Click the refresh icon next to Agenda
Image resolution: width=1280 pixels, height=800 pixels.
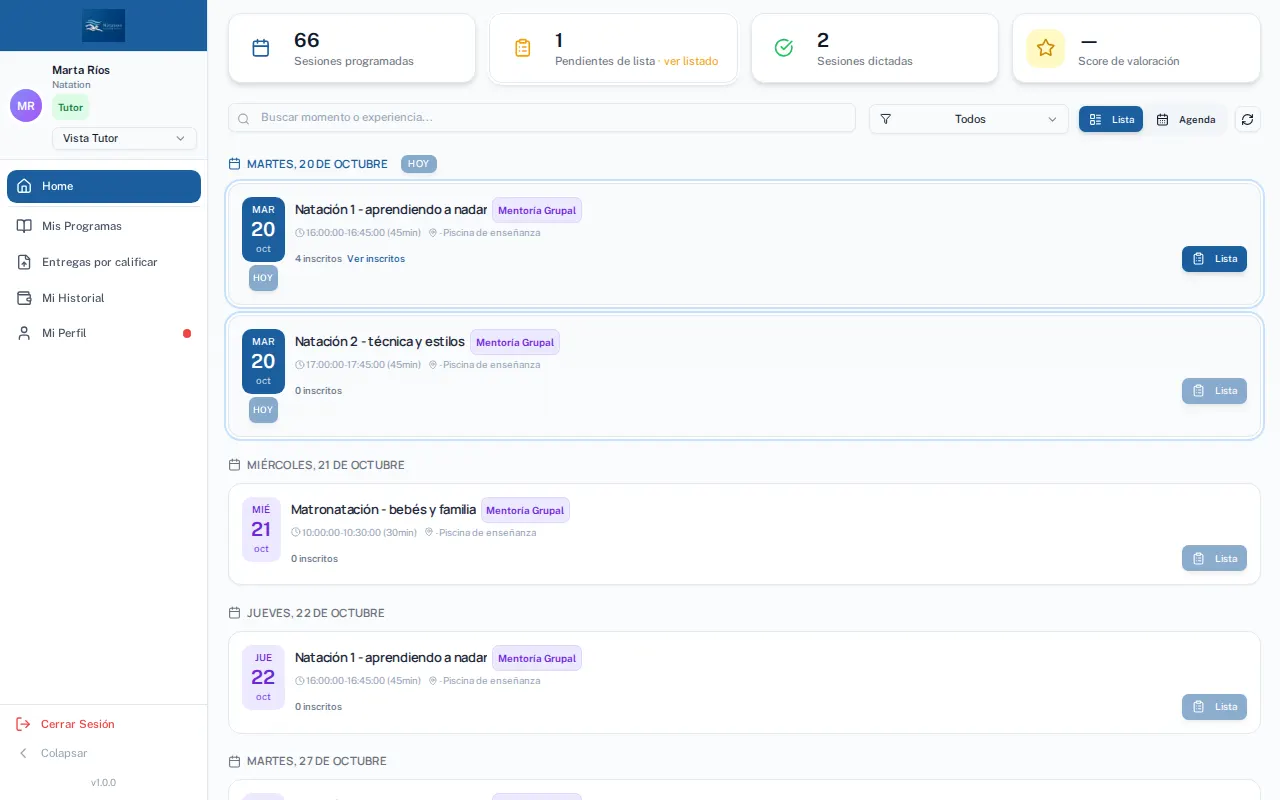[1247, 119]
